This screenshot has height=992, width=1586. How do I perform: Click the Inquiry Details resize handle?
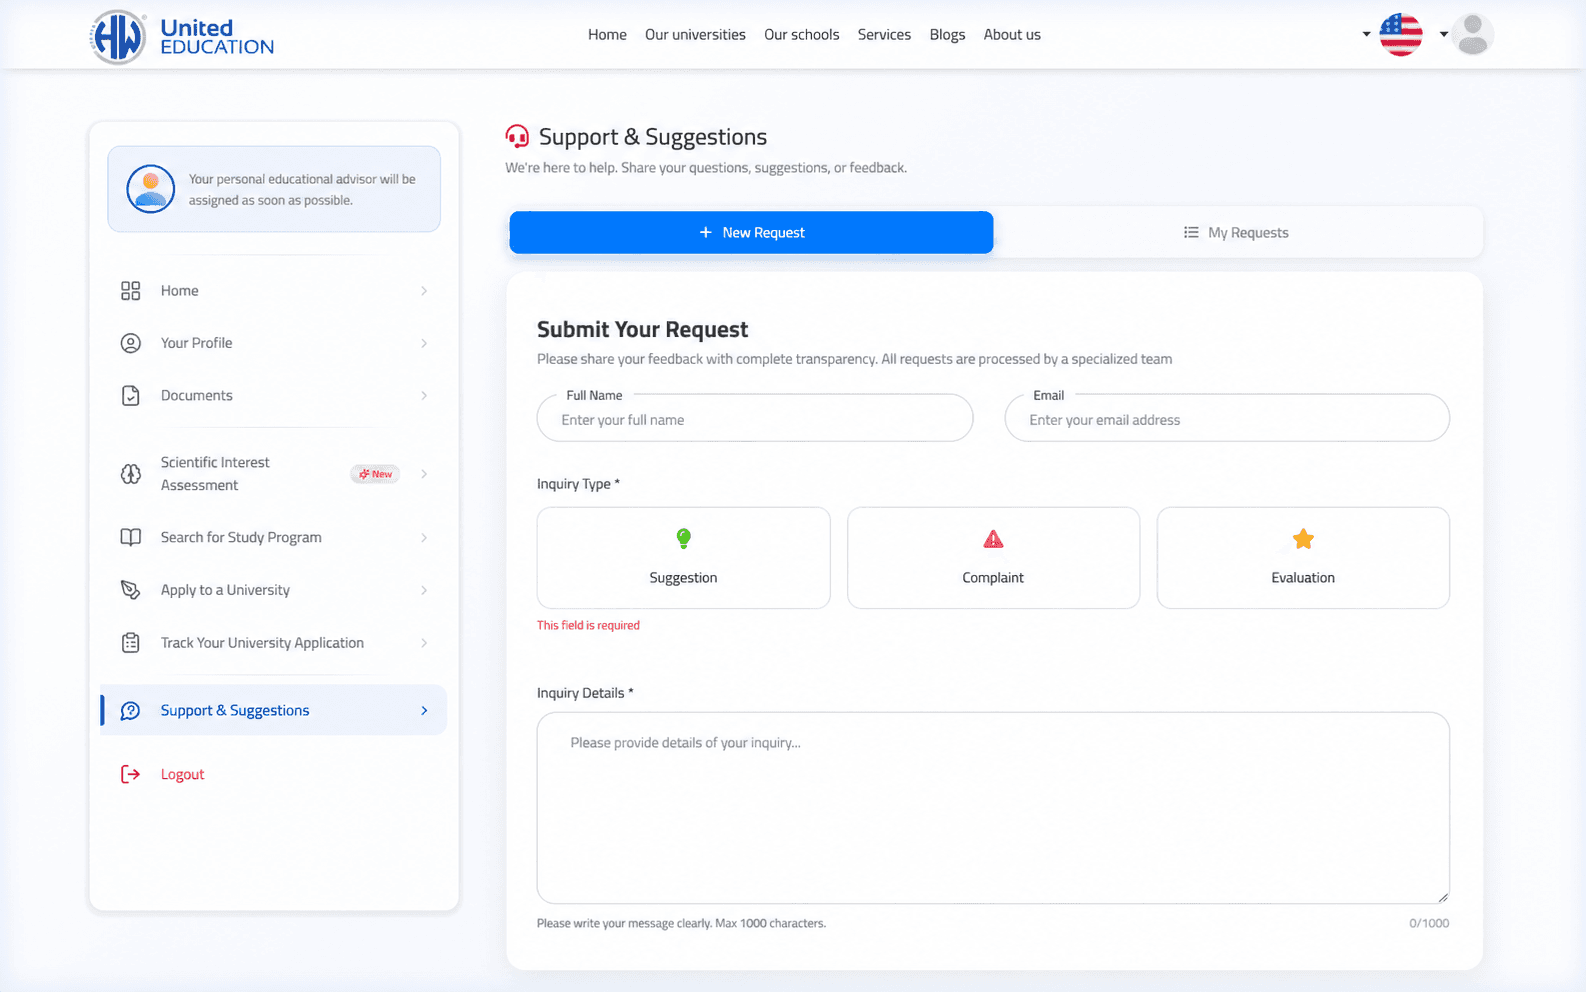coord(1442,897)
